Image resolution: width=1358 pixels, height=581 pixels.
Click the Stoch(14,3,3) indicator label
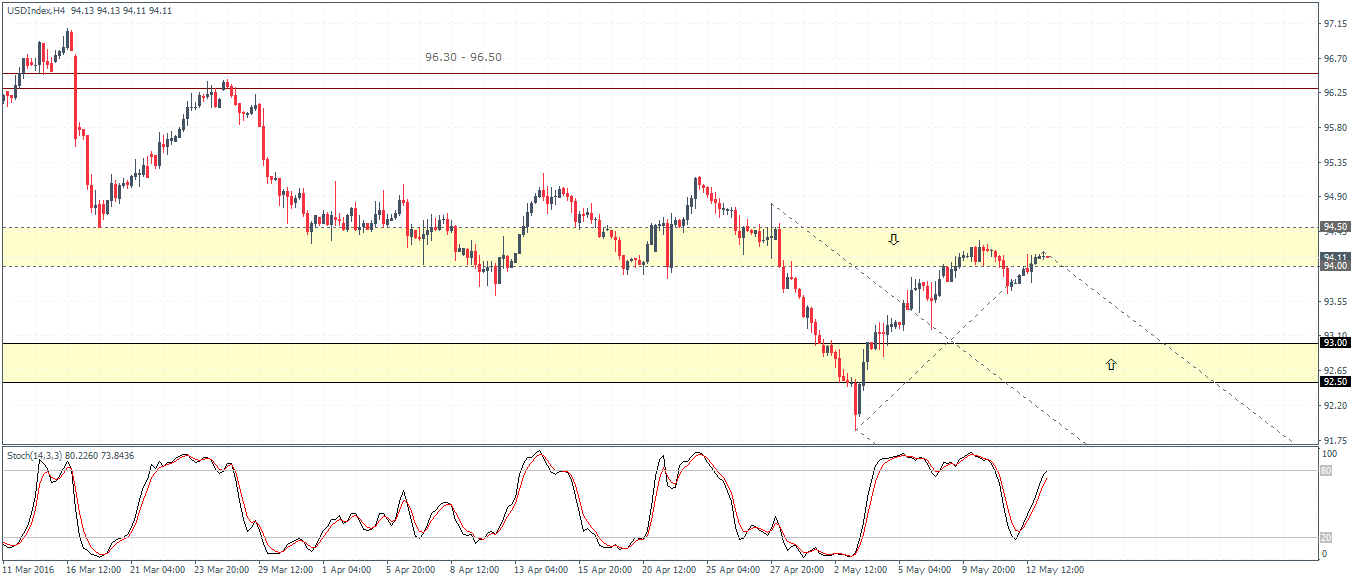(36, 456)
